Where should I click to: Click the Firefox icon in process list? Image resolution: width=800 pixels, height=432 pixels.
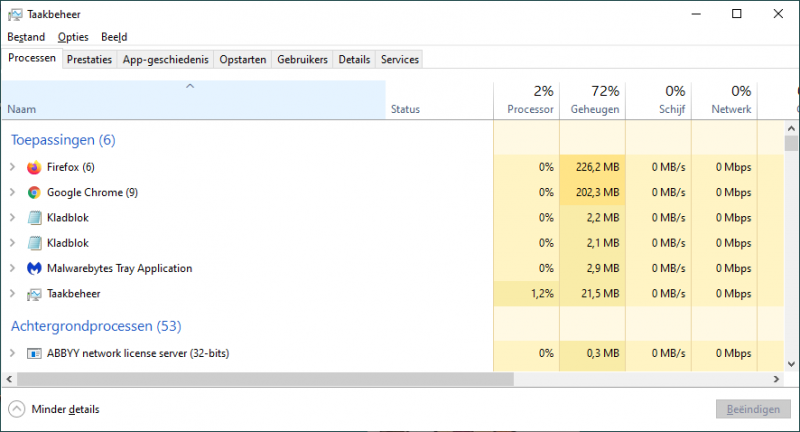[x=34, y=167]
